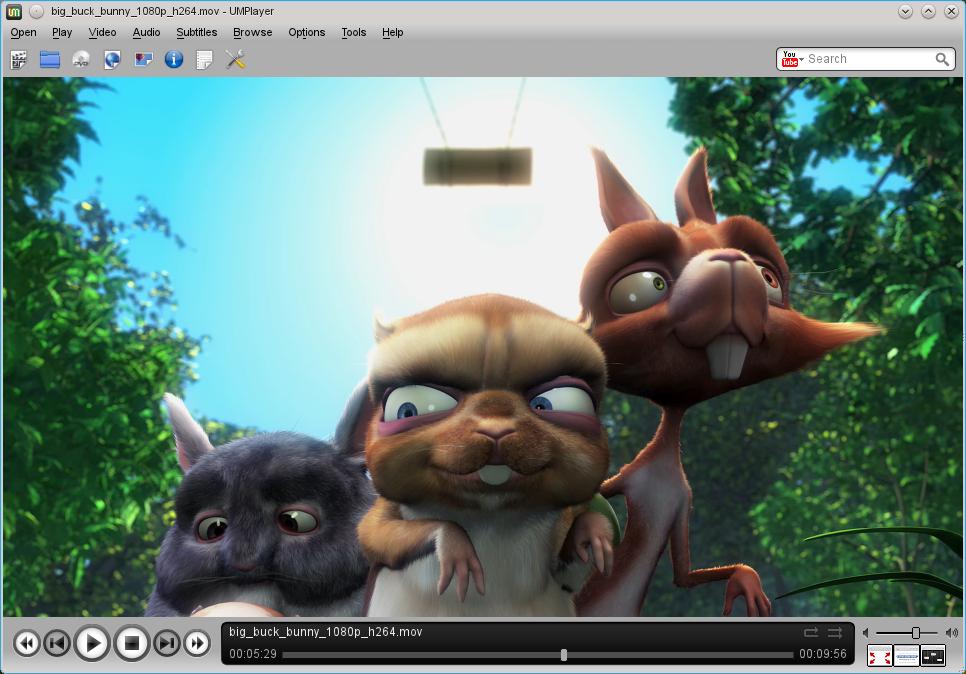
Task: Toggle fullscreen with red arrows button
Action: point(879,656)
